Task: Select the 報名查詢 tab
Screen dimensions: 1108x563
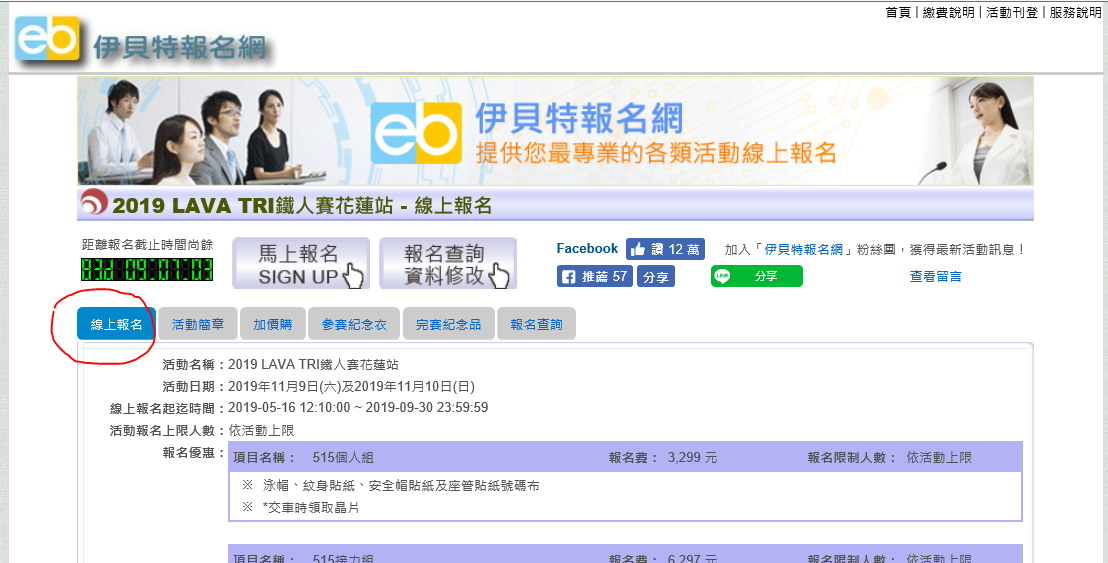Action: 536,324
